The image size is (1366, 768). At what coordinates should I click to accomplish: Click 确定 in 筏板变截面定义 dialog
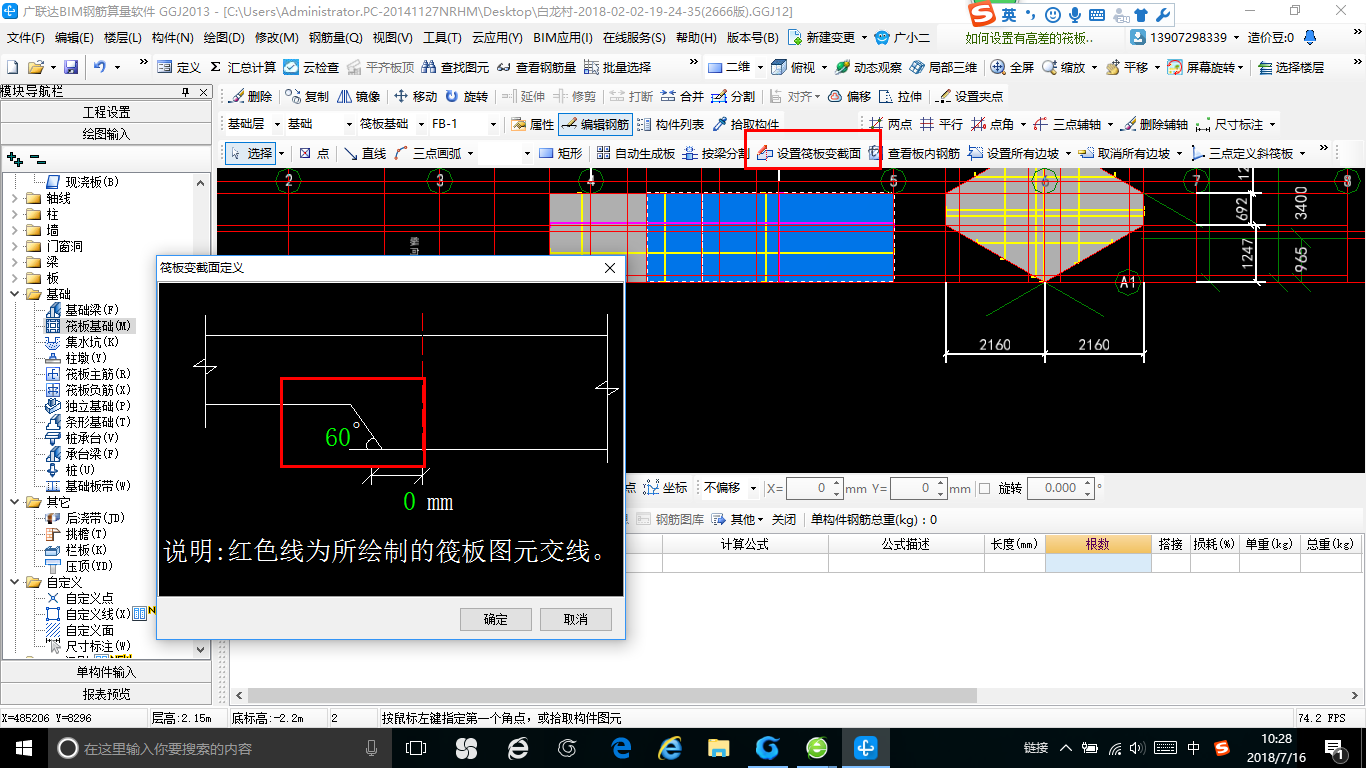click(x=496, y=619)
